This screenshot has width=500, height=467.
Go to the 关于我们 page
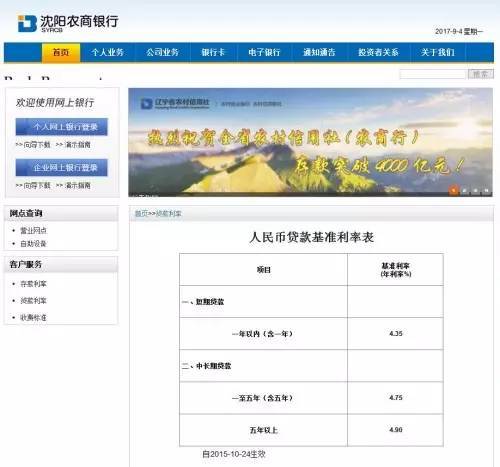tap(438, 52)
